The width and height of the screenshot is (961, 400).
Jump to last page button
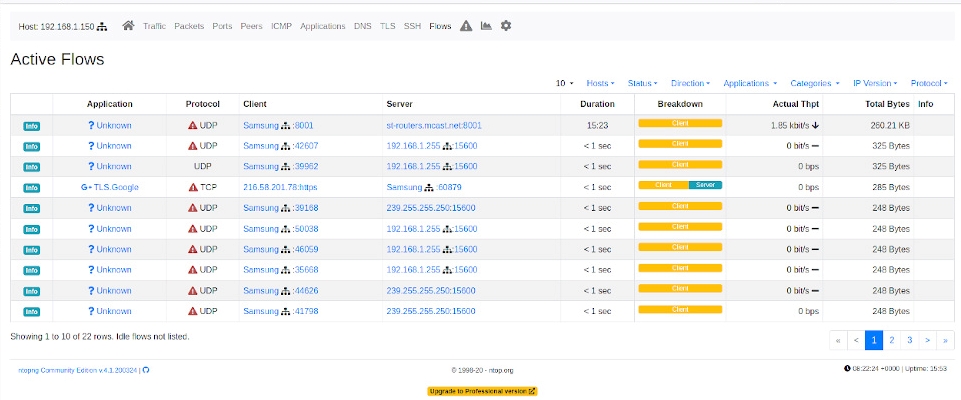pos(946,340)
